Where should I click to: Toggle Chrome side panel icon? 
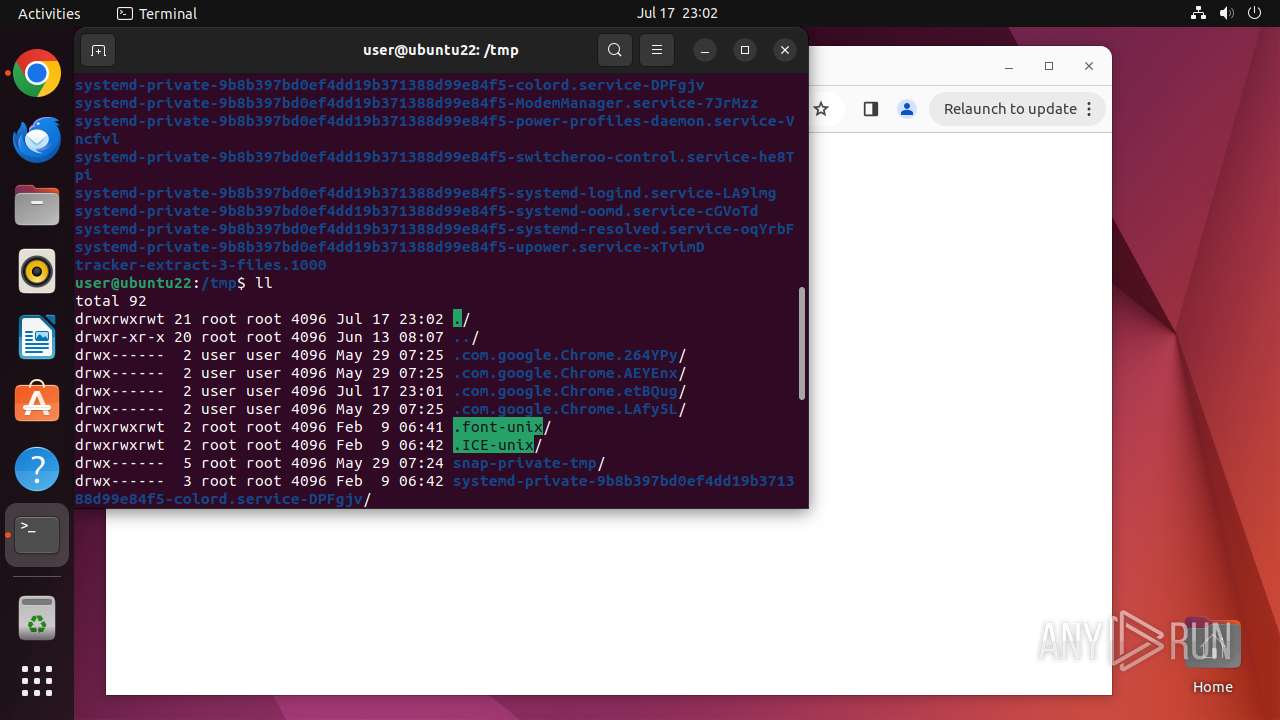tap(870, 109)
